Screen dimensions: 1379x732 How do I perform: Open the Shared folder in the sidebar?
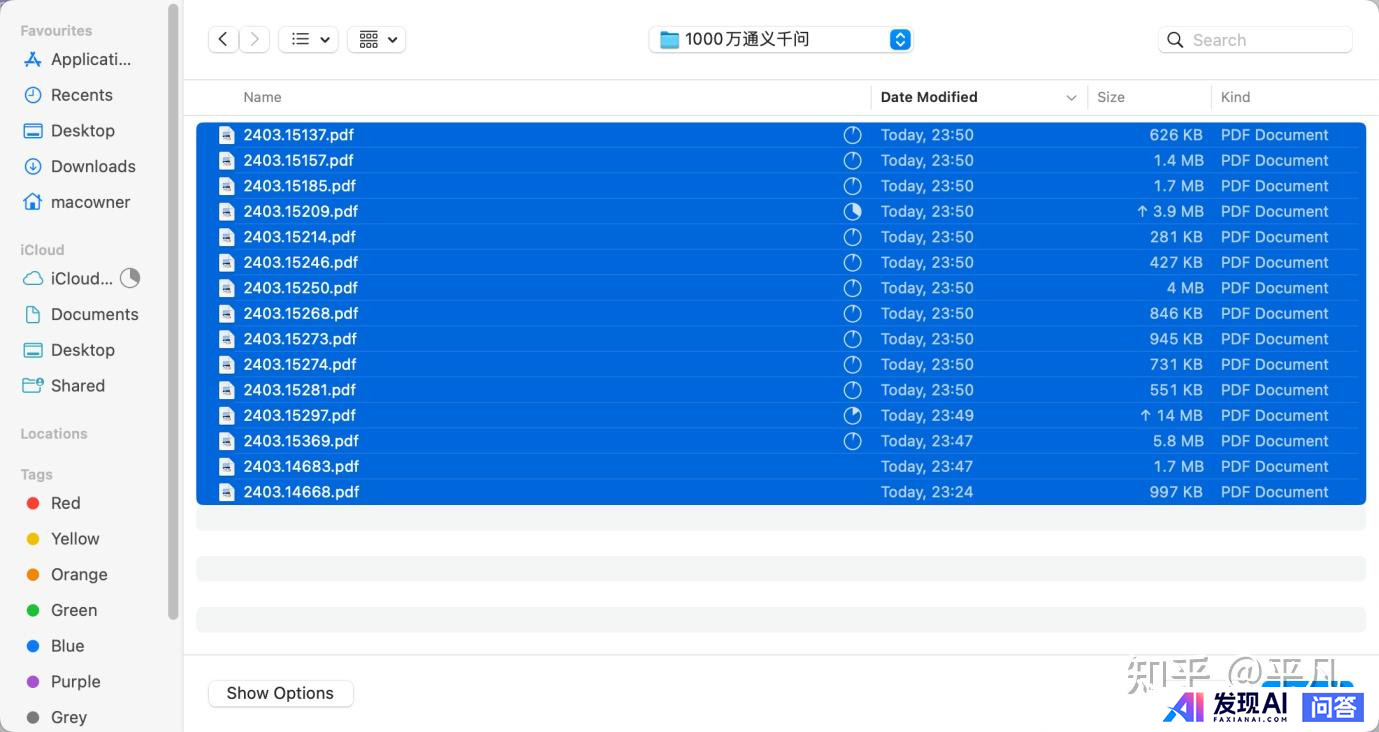64,386
